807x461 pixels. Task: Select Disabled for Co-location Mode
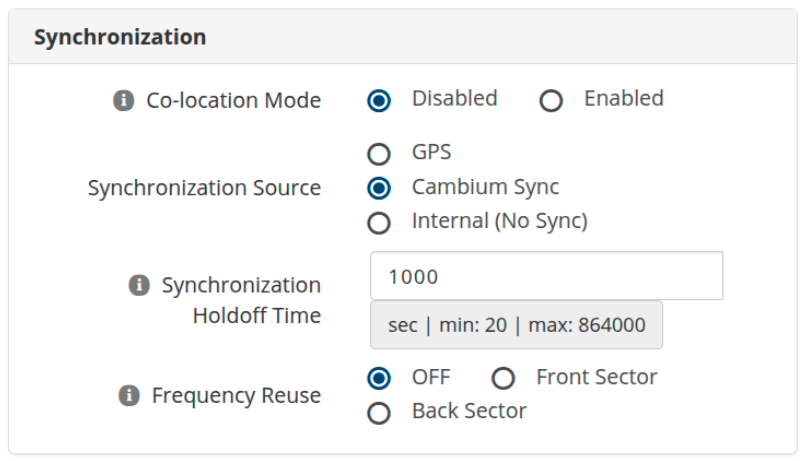378,101
